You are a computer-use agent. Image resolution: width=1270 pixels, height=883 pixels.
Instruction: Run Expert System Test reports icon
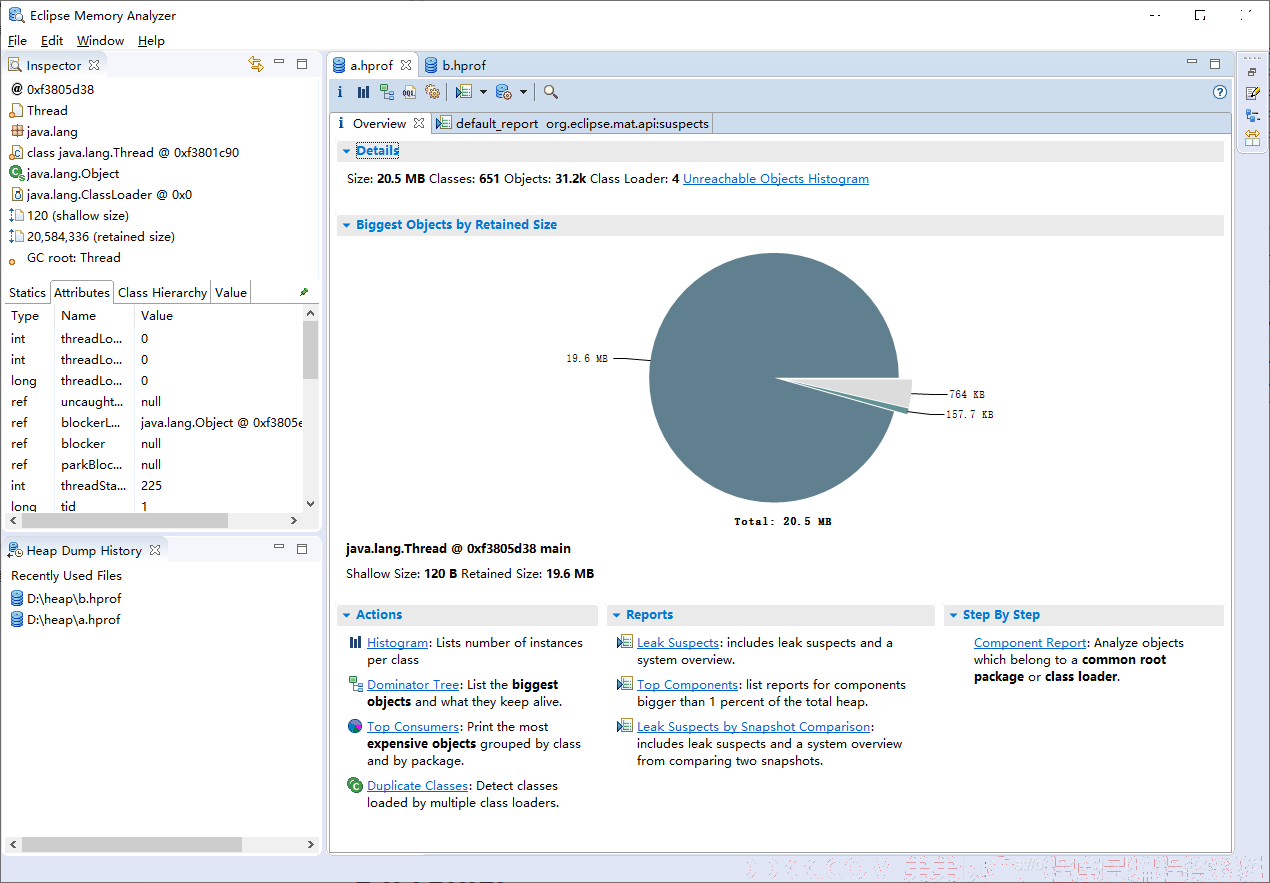[x=463, y=92]
